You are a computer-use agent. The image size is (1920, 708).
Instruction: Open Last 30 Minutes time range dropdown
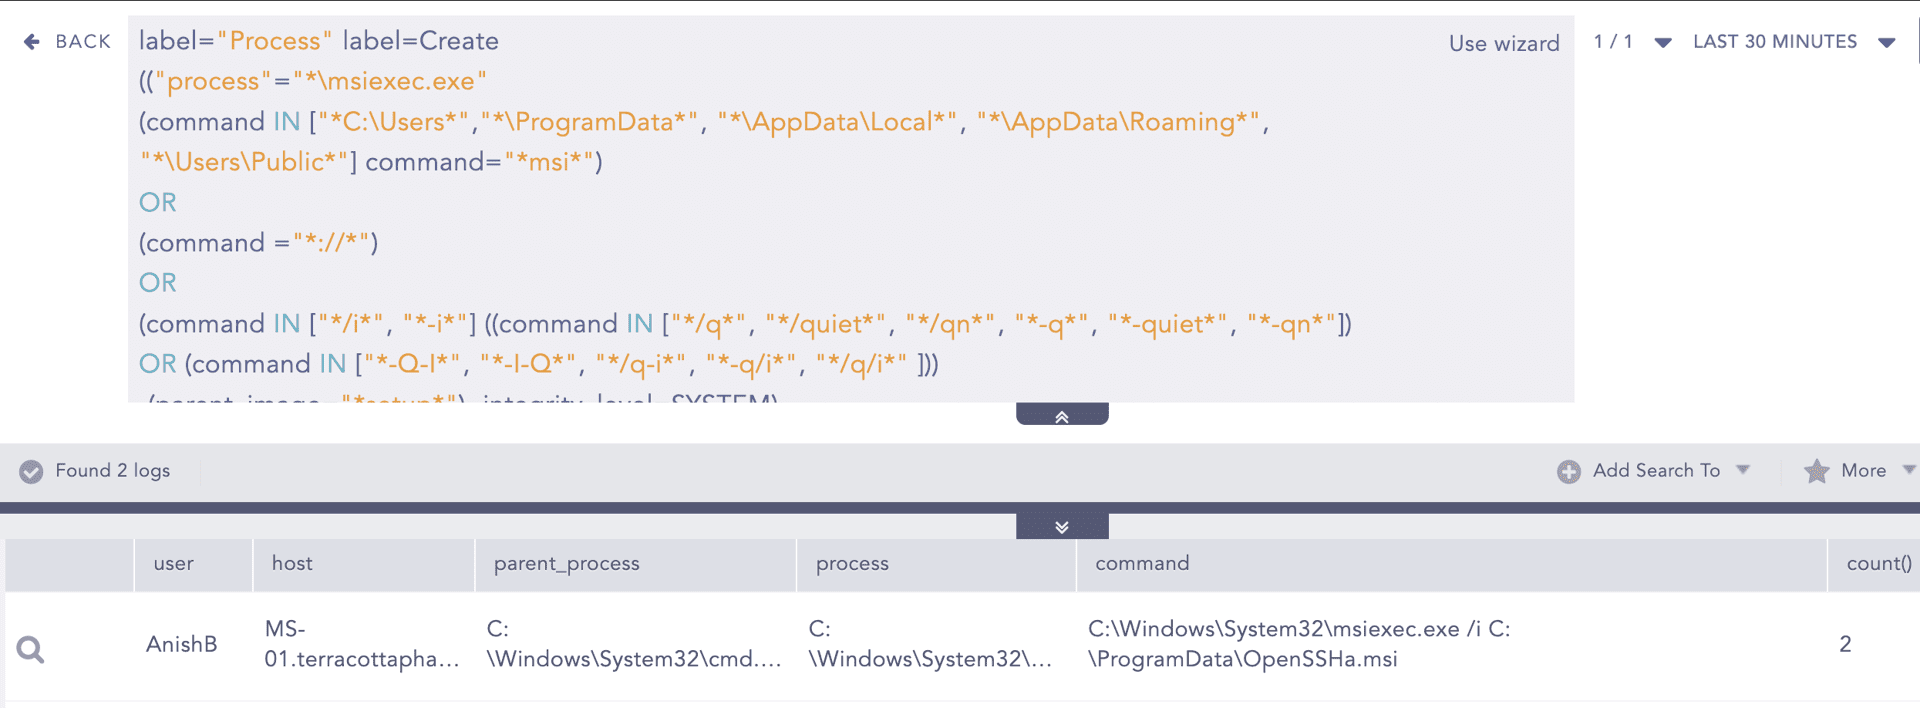(x=1886, y=42)
